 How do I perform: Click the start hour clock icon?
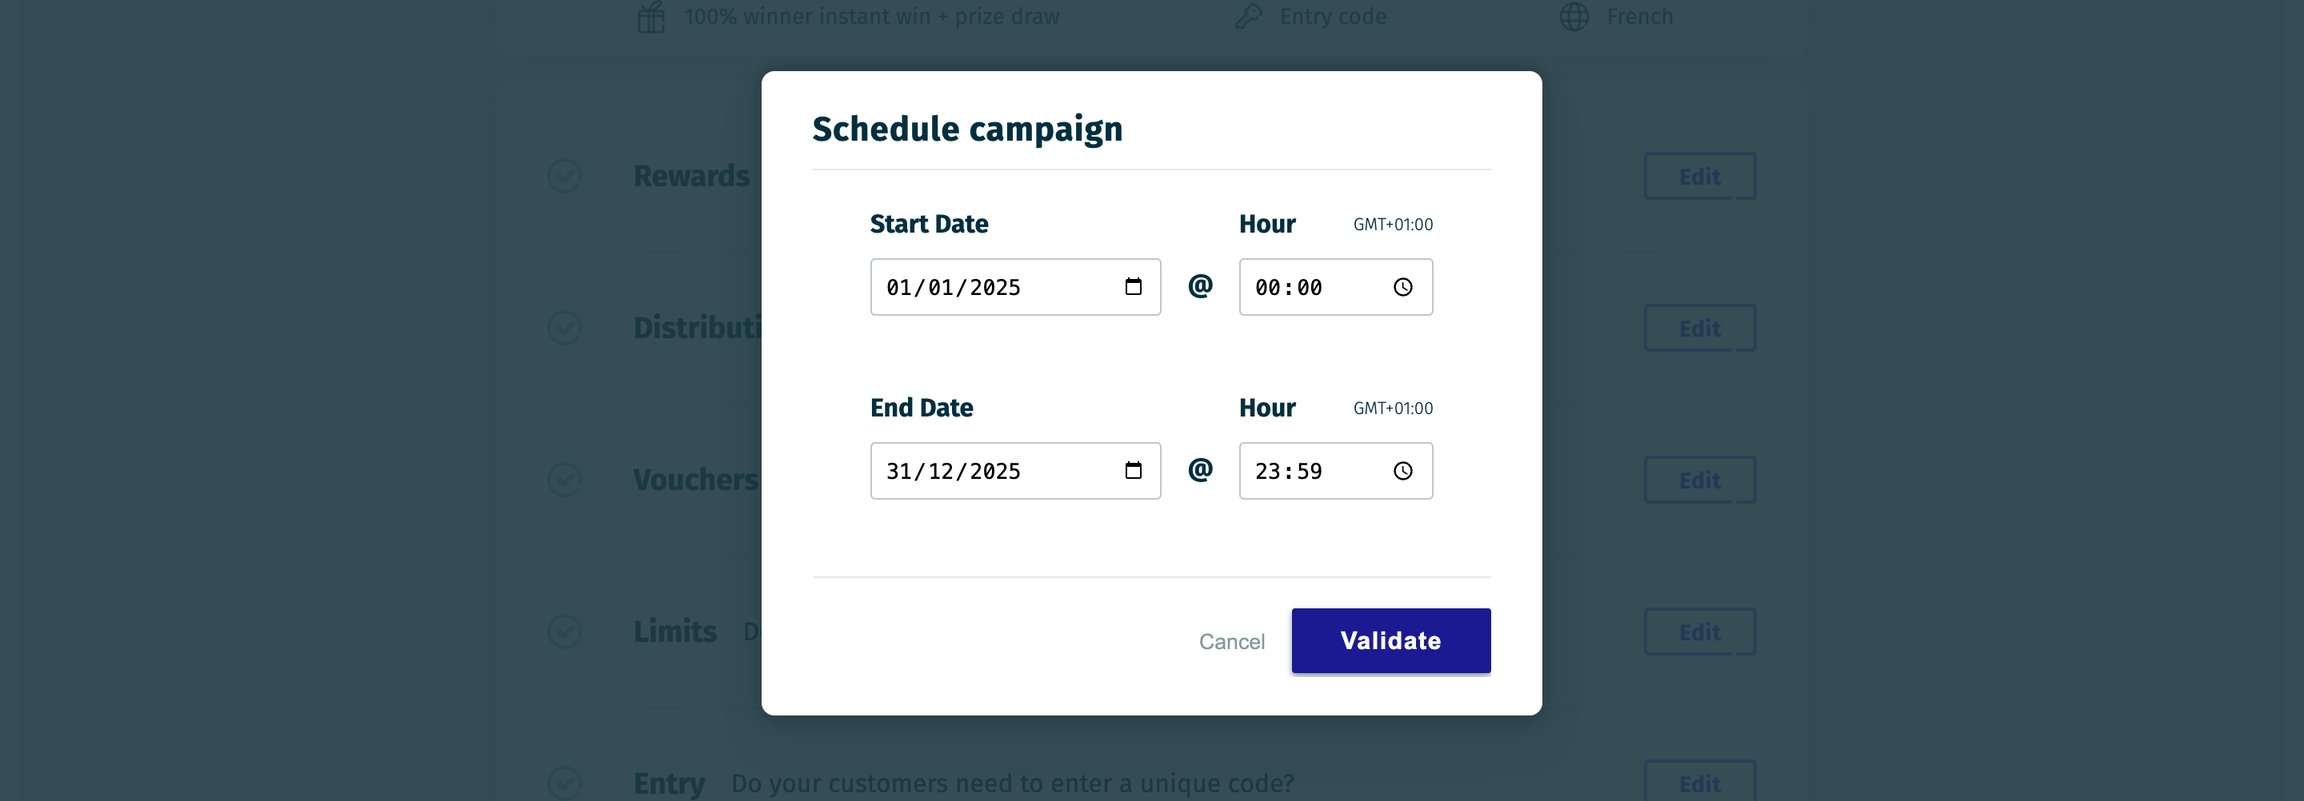tap(1403, 287)
